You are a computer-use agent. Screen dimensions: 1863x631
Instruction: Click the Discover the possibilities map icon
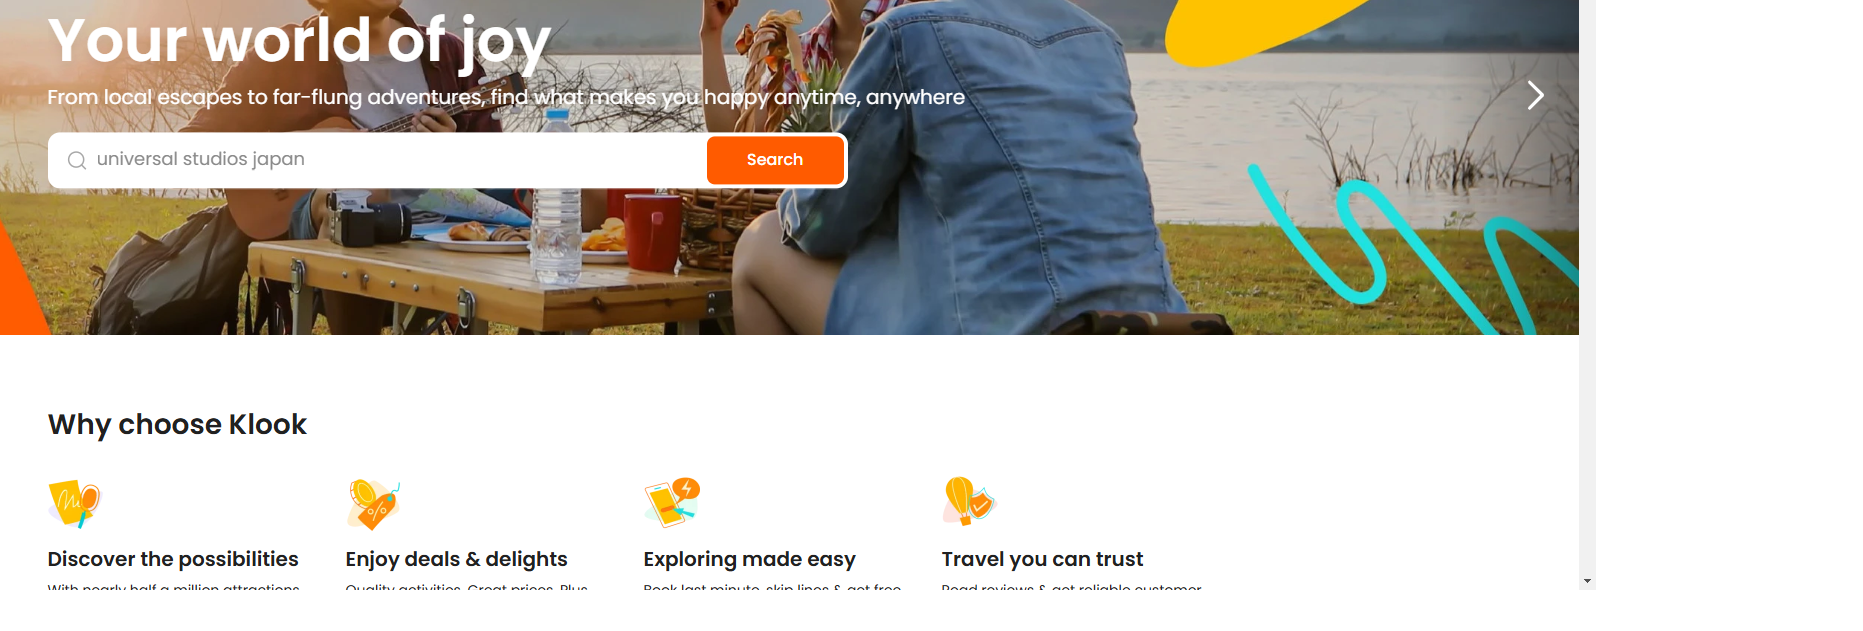pos(74,503)
